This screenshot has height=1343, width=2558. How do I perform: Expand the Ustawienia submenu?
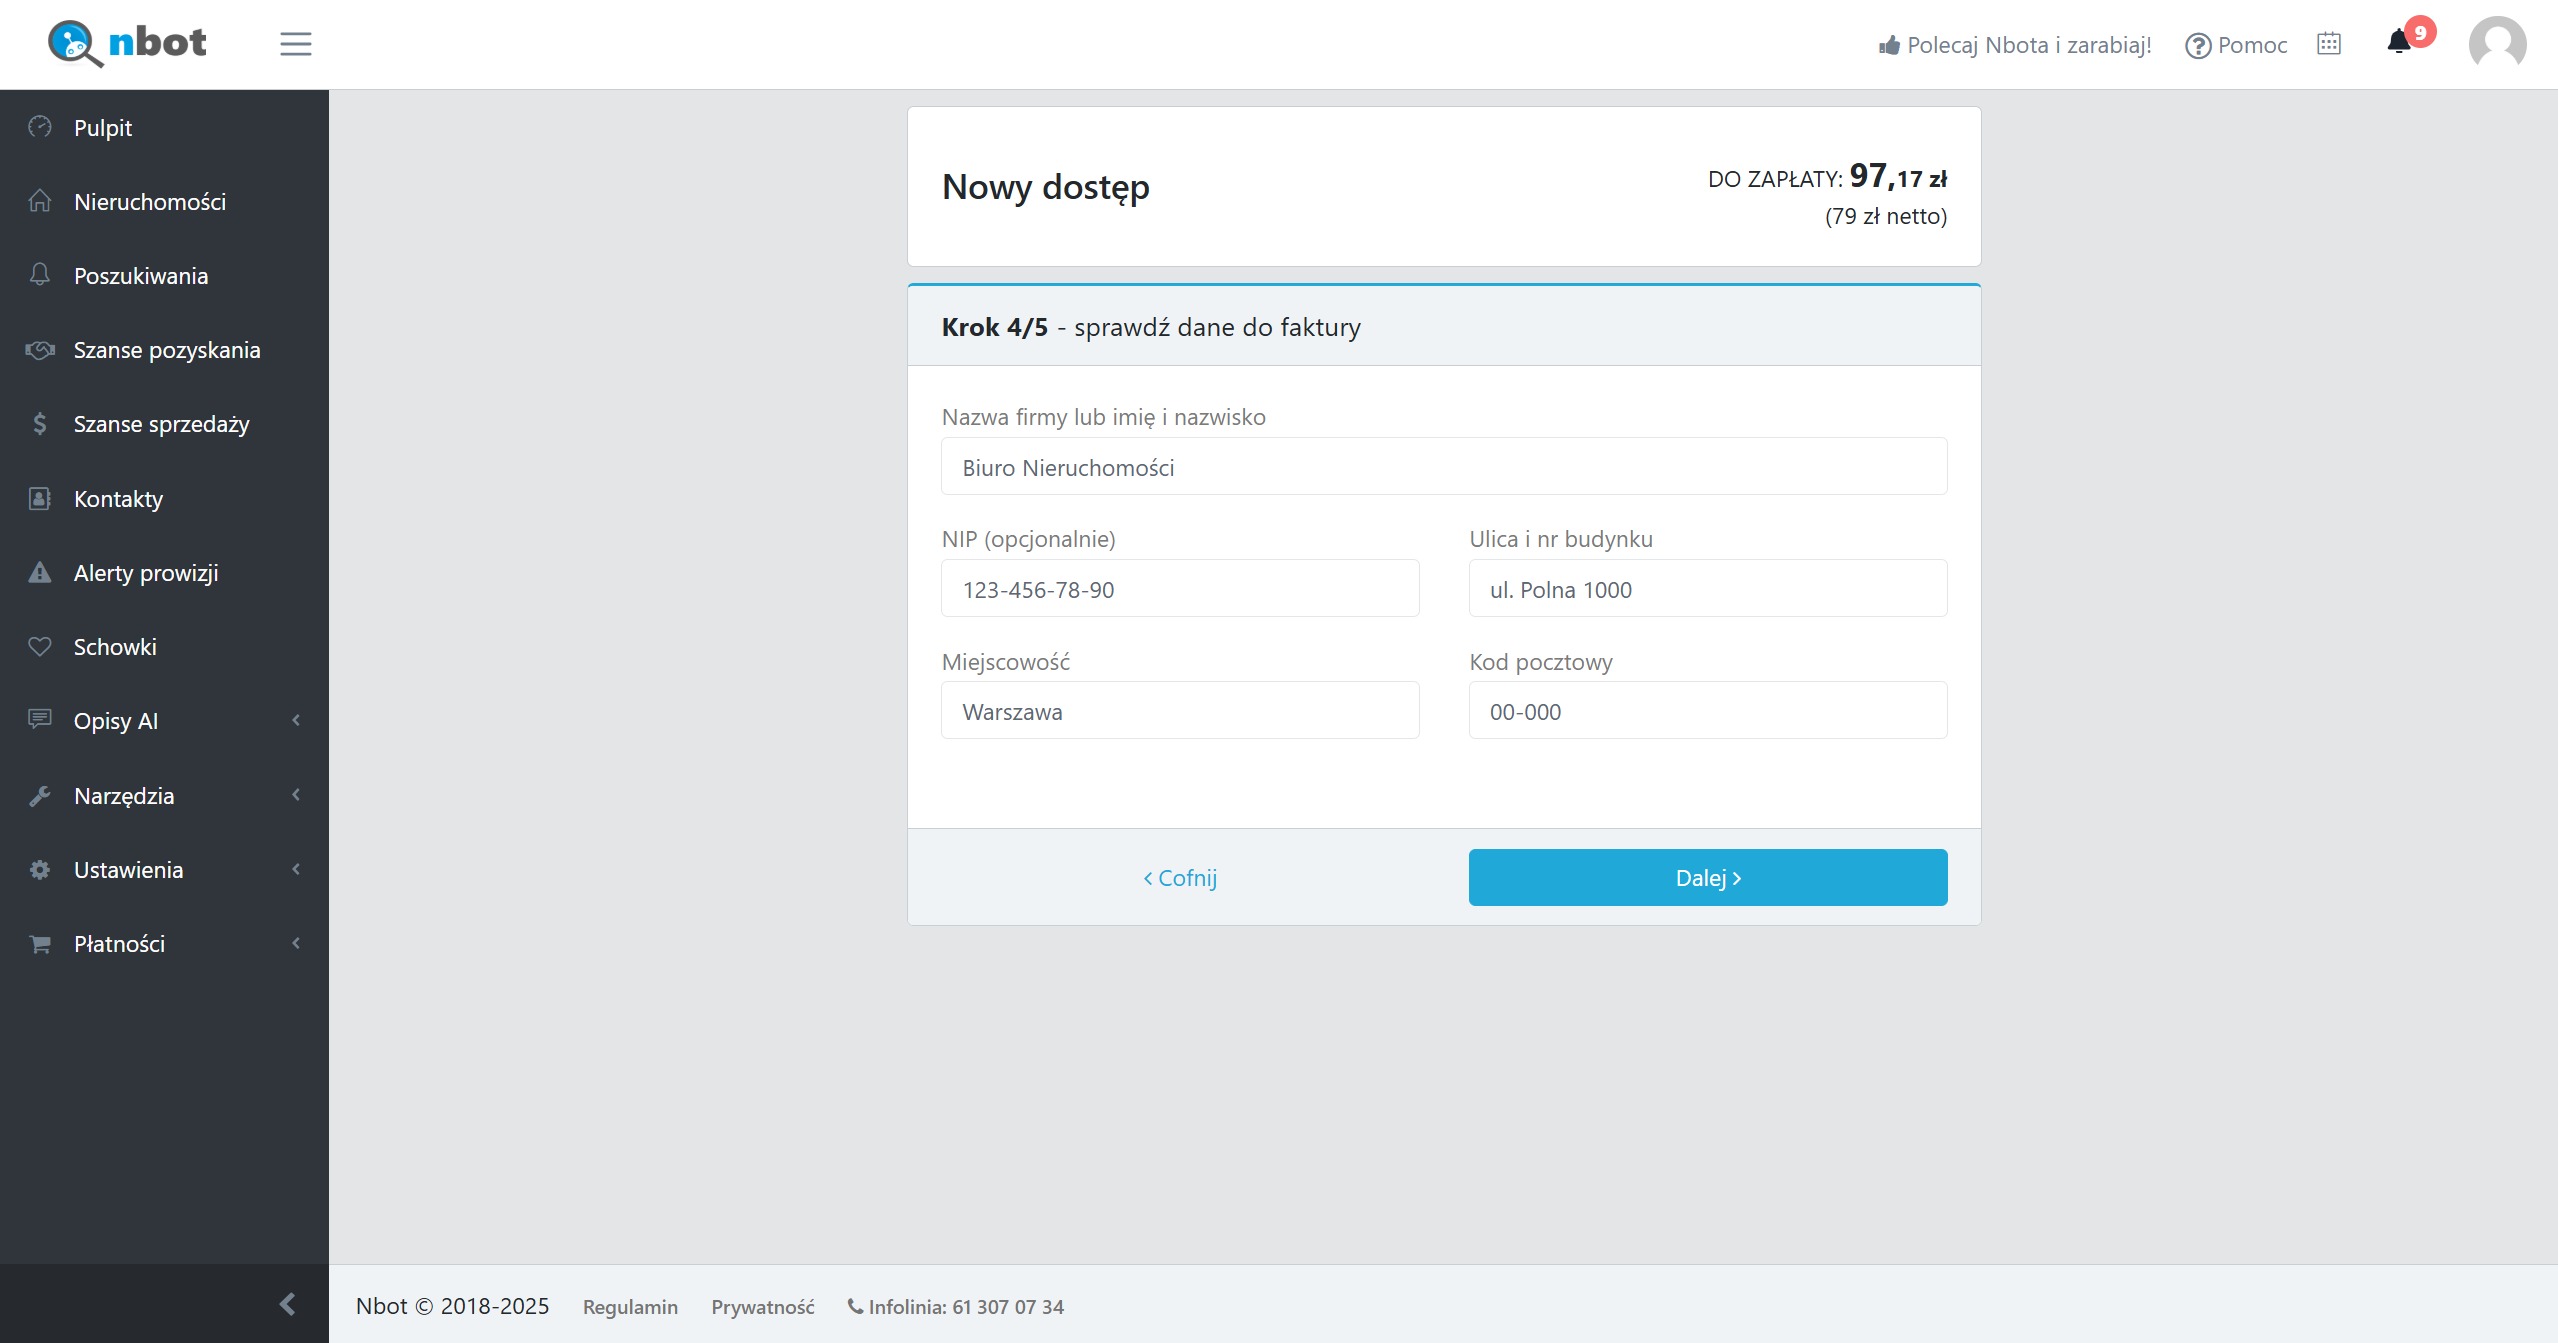coord(296,870)
